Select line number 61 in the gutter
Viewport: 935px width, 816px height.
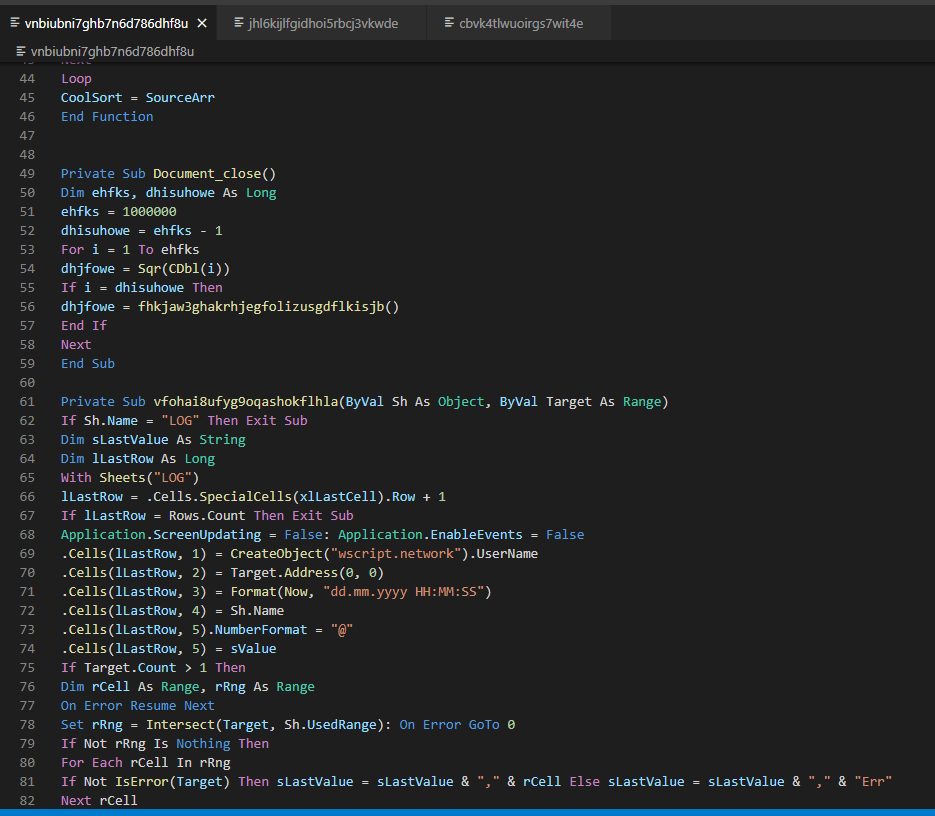point(27,401)
